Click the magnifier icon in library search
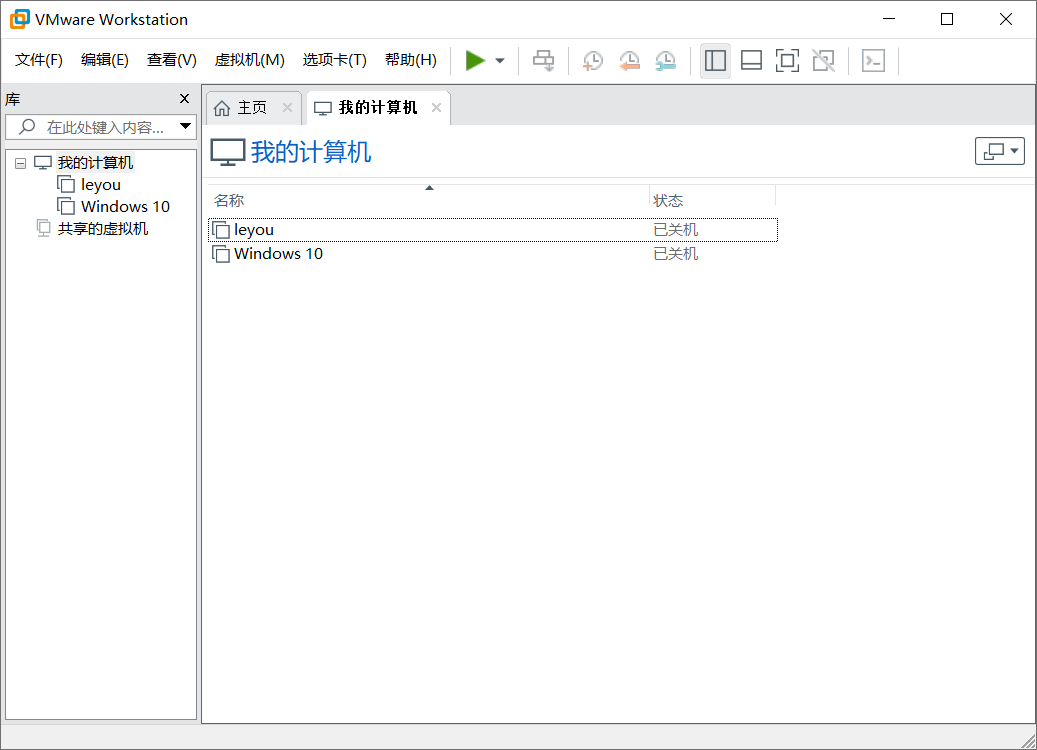Image resolution: width=1037 pixels, height=750 pixels. point(27,126)
